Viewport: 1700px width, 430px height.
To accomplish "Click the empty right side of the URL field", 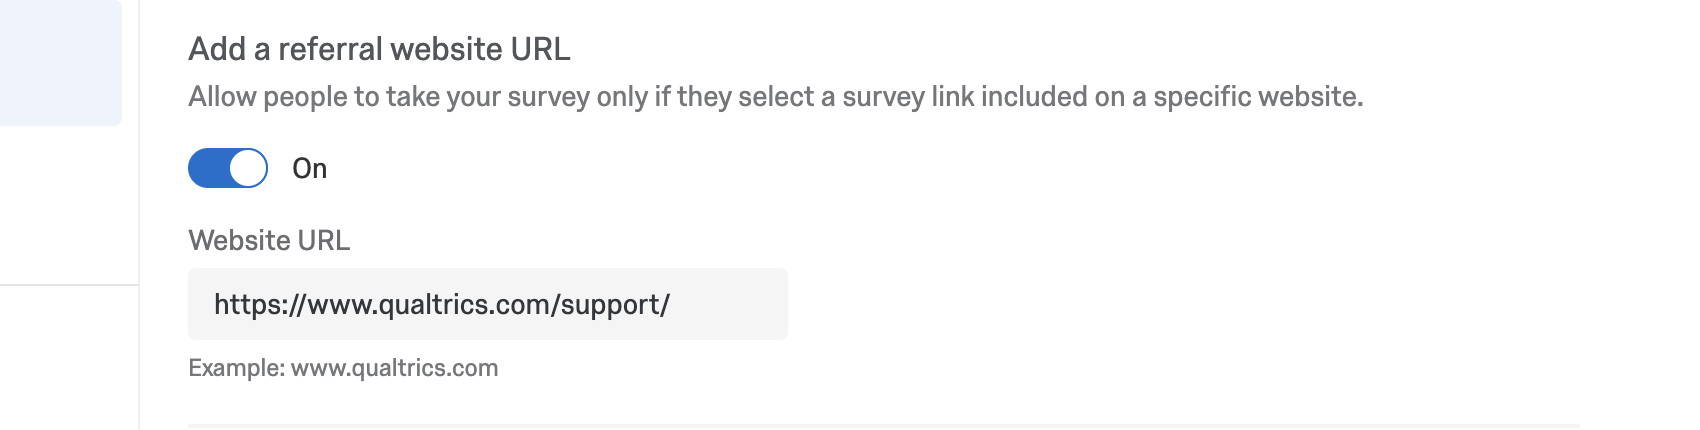I will point(735,304).
